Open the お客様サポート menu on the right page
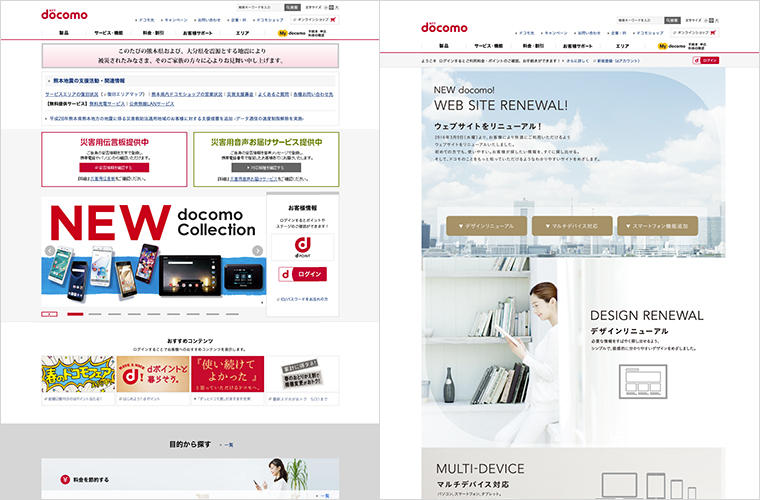The height and width of the screenshot is (500, 760). 578,46
